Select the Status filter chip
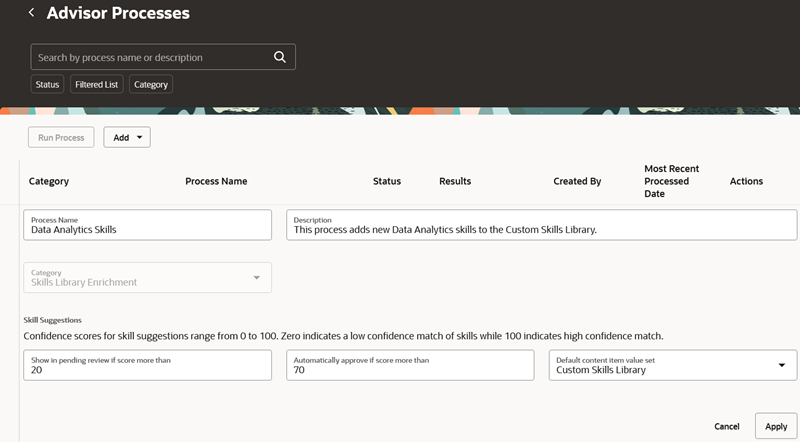Image resolution: width=800 pixels, height=442 pixels. (48, 85)
